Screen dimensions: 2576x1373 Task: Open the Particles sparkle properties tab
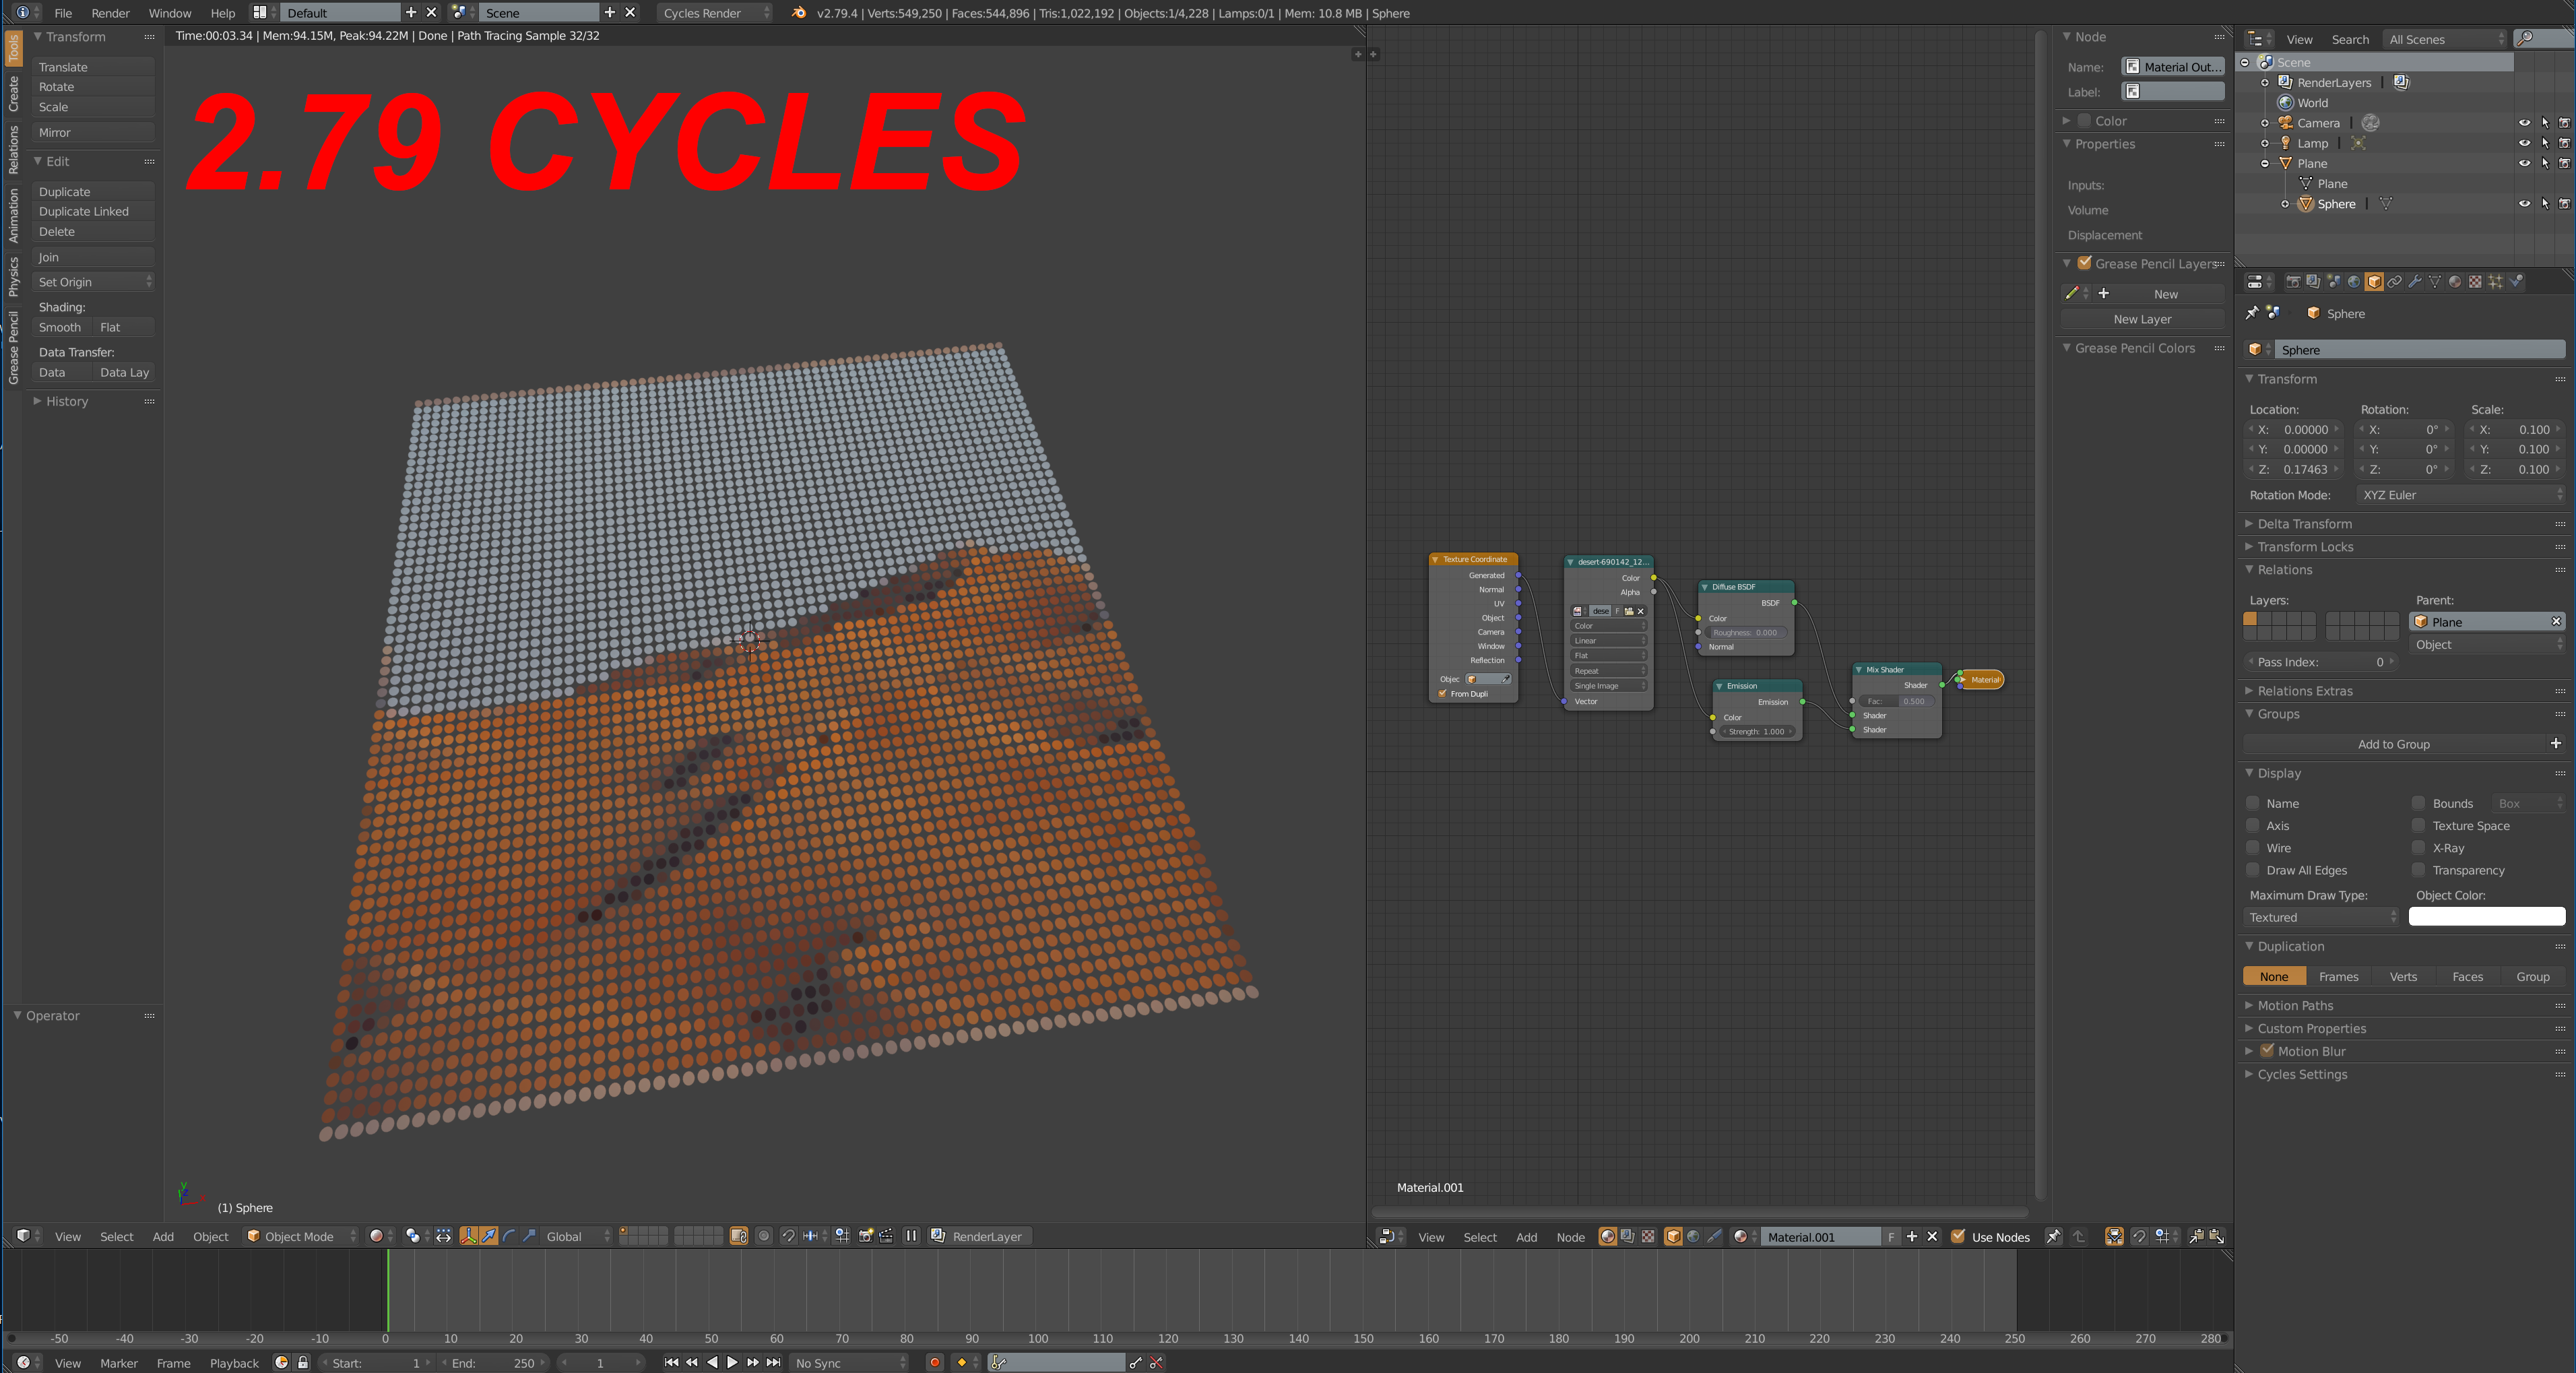click(x=2496, y=282)
